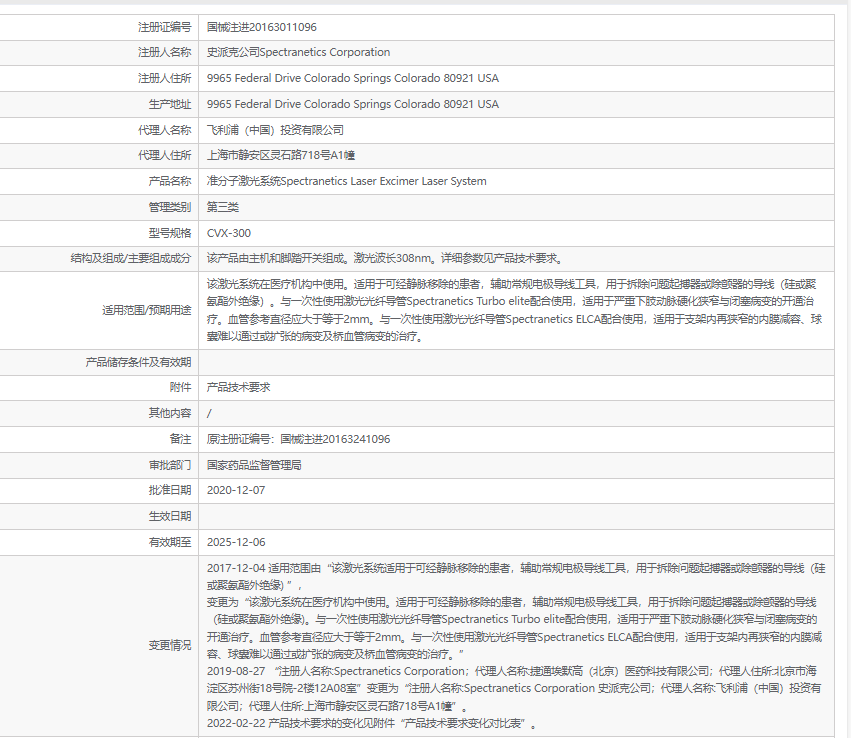The height and width of the screenshot is (738, 851).
Task: Click the 有效期至 field label
Action: [x=170, y=543]
